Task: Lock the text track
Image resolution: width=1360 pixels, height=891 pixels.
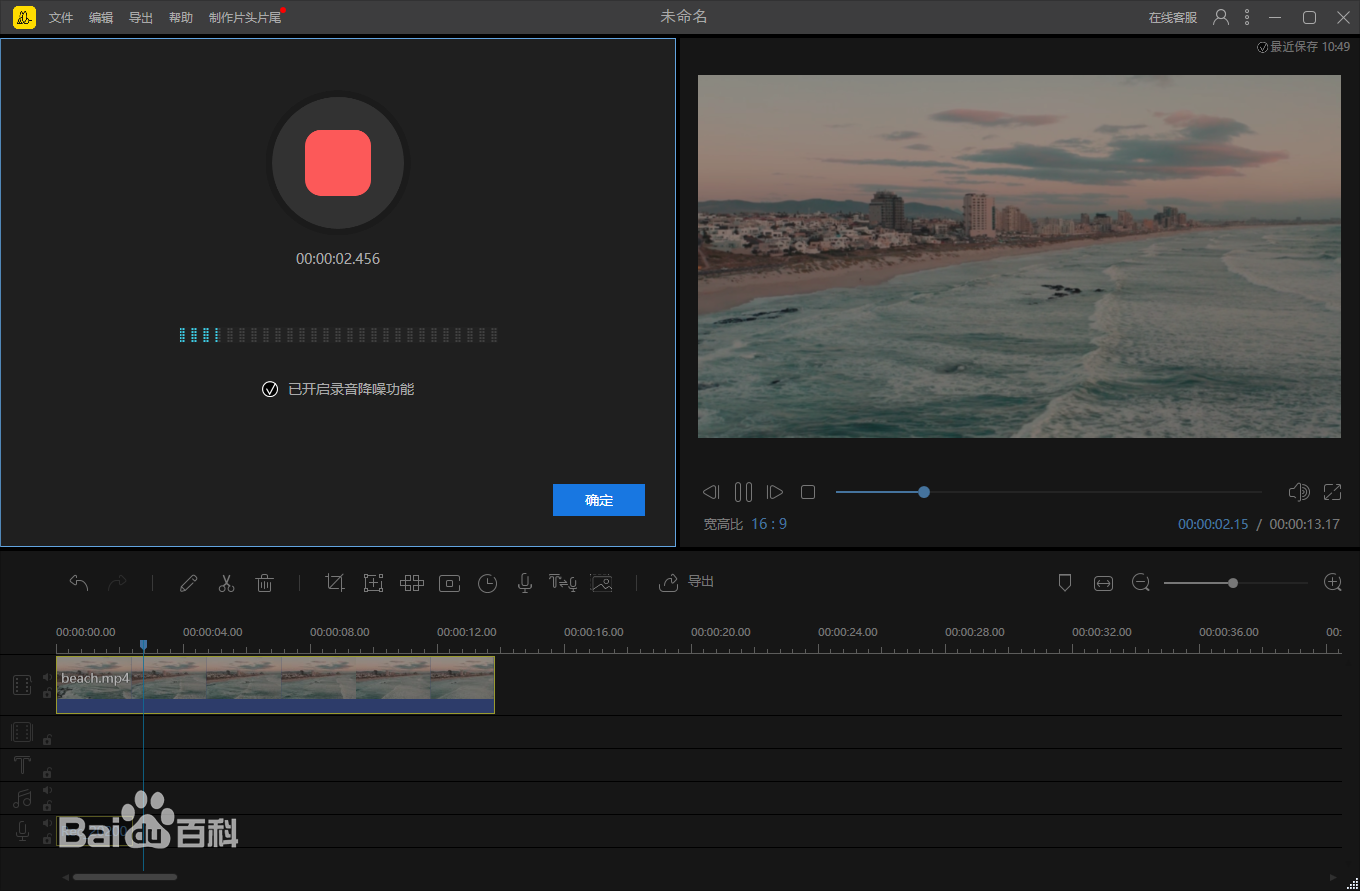Action: (47, 772)
